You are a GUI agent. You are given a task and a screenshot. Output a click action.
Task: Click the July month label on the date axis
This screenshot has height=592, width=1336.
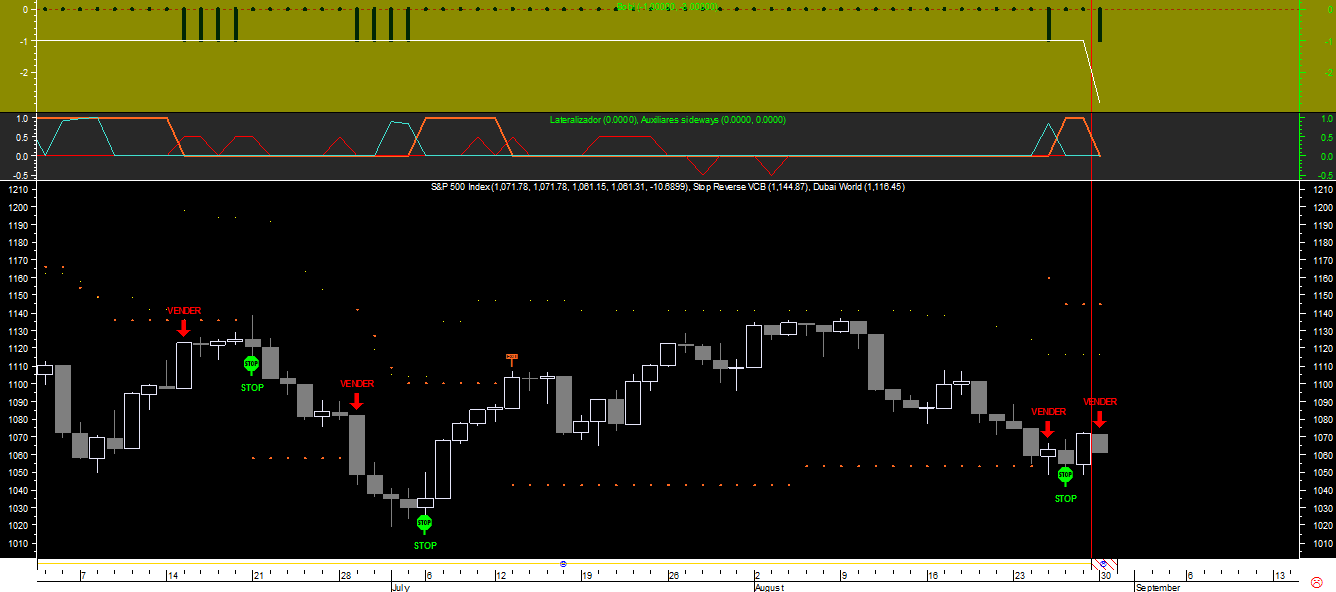click(x=400, y=587)
